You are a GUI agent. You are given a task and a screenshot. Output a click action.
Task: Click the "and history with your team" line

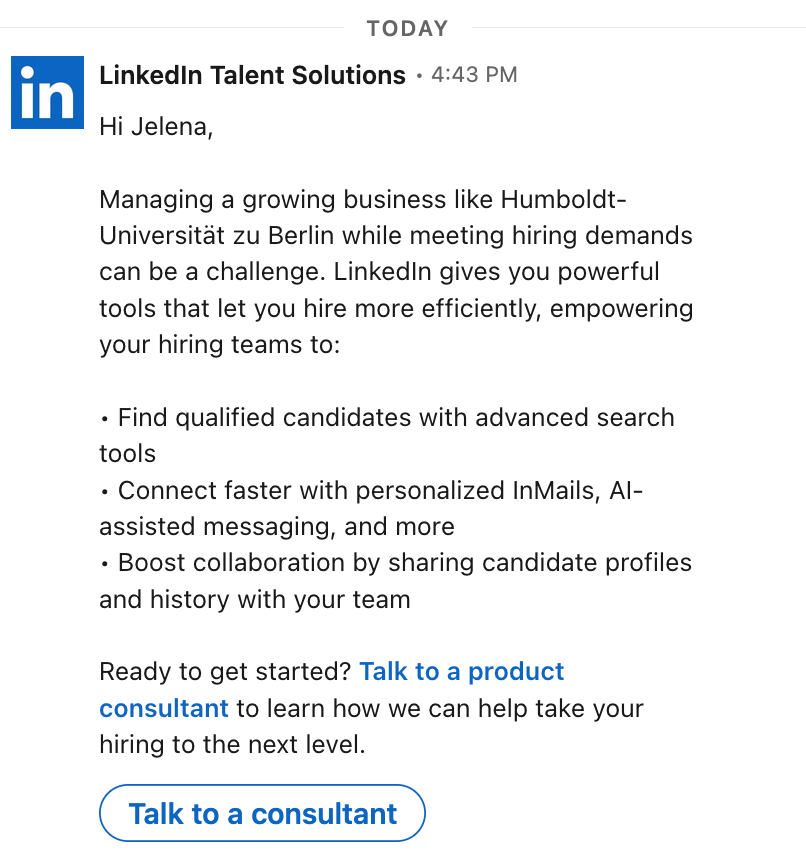click(255, 600)
